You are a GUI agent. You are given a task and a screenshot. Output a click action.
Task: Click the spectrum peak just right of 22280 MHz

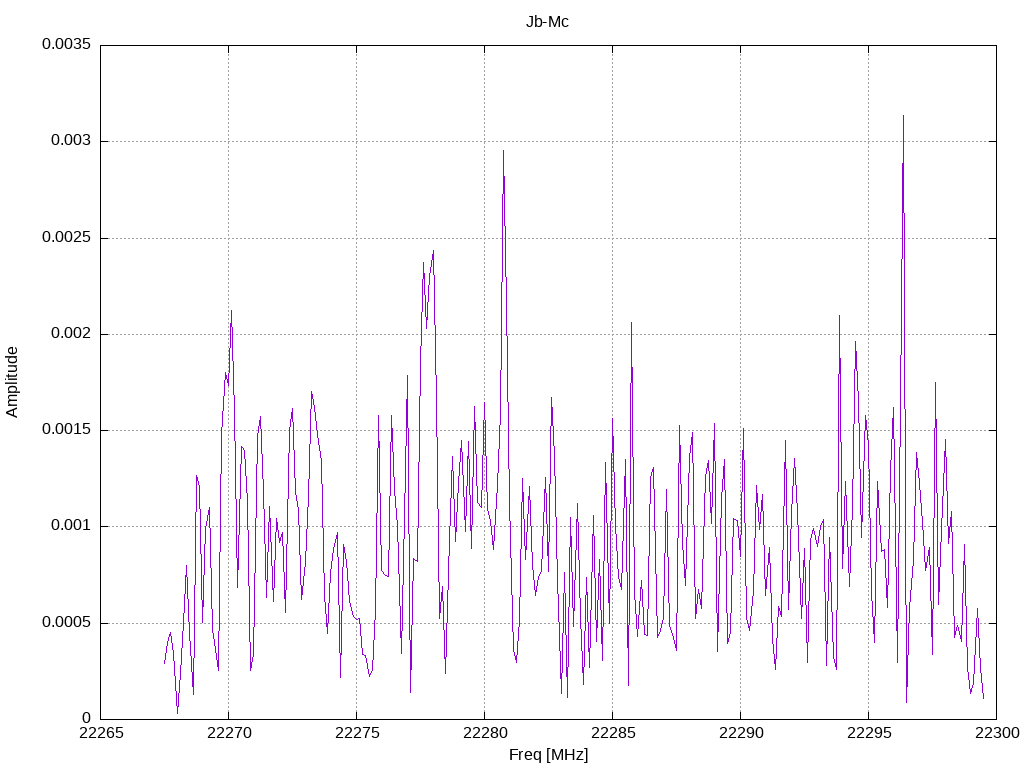(504, 152)
